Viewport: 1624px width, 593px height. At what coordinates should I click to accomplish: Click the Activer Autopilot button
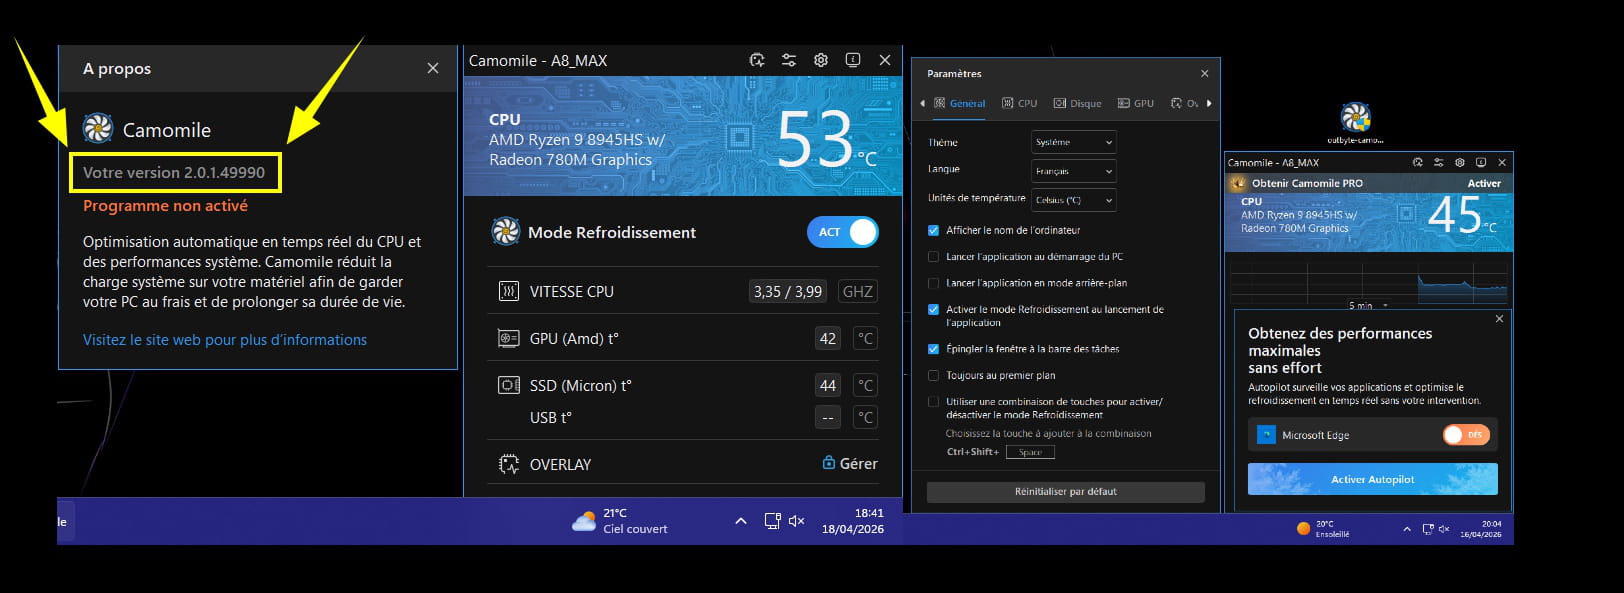click(x=1372, y=479)
